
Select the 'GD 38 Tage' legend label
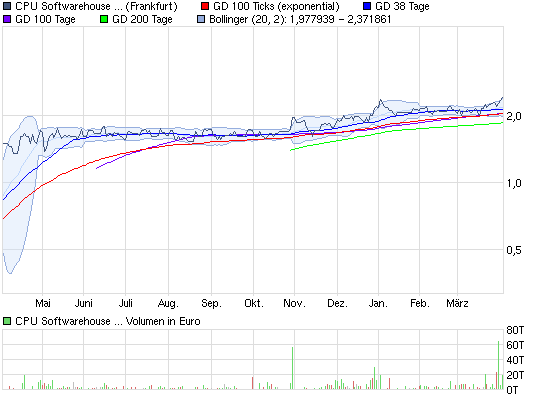coord(402,6)
